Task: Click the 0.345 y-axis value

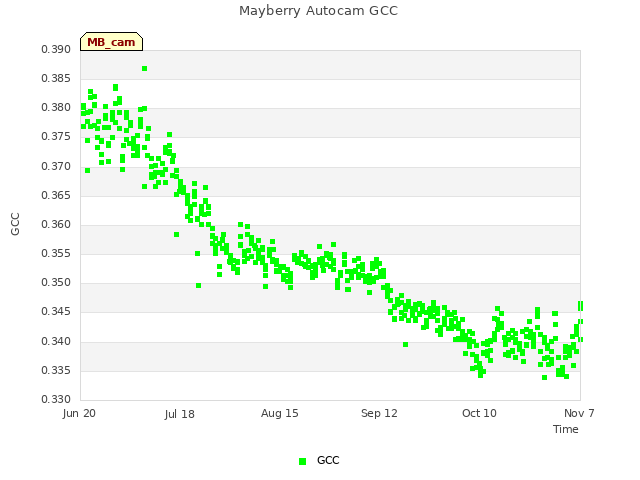Action: (x=56, y=312)
